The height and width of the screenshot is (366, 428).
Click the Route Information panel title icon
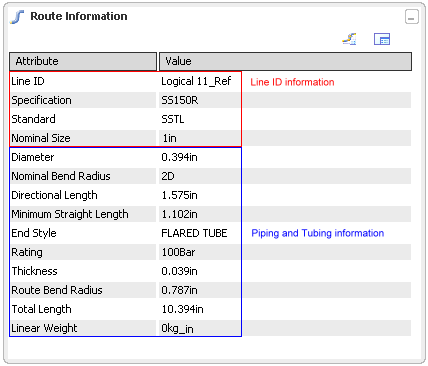tap(17, 17)
